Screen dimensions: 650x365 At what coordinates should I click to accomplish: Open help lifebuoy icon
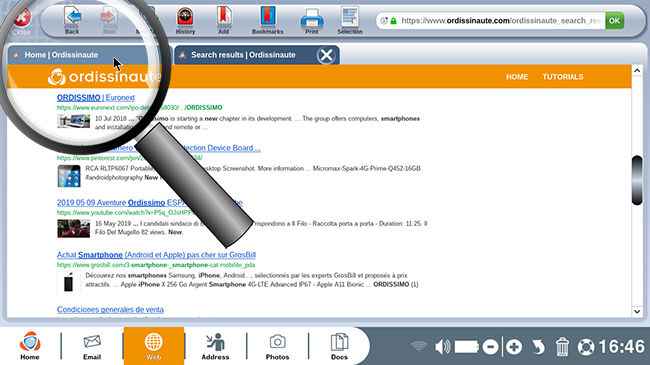pyautogui.click(x=586, y=347)
